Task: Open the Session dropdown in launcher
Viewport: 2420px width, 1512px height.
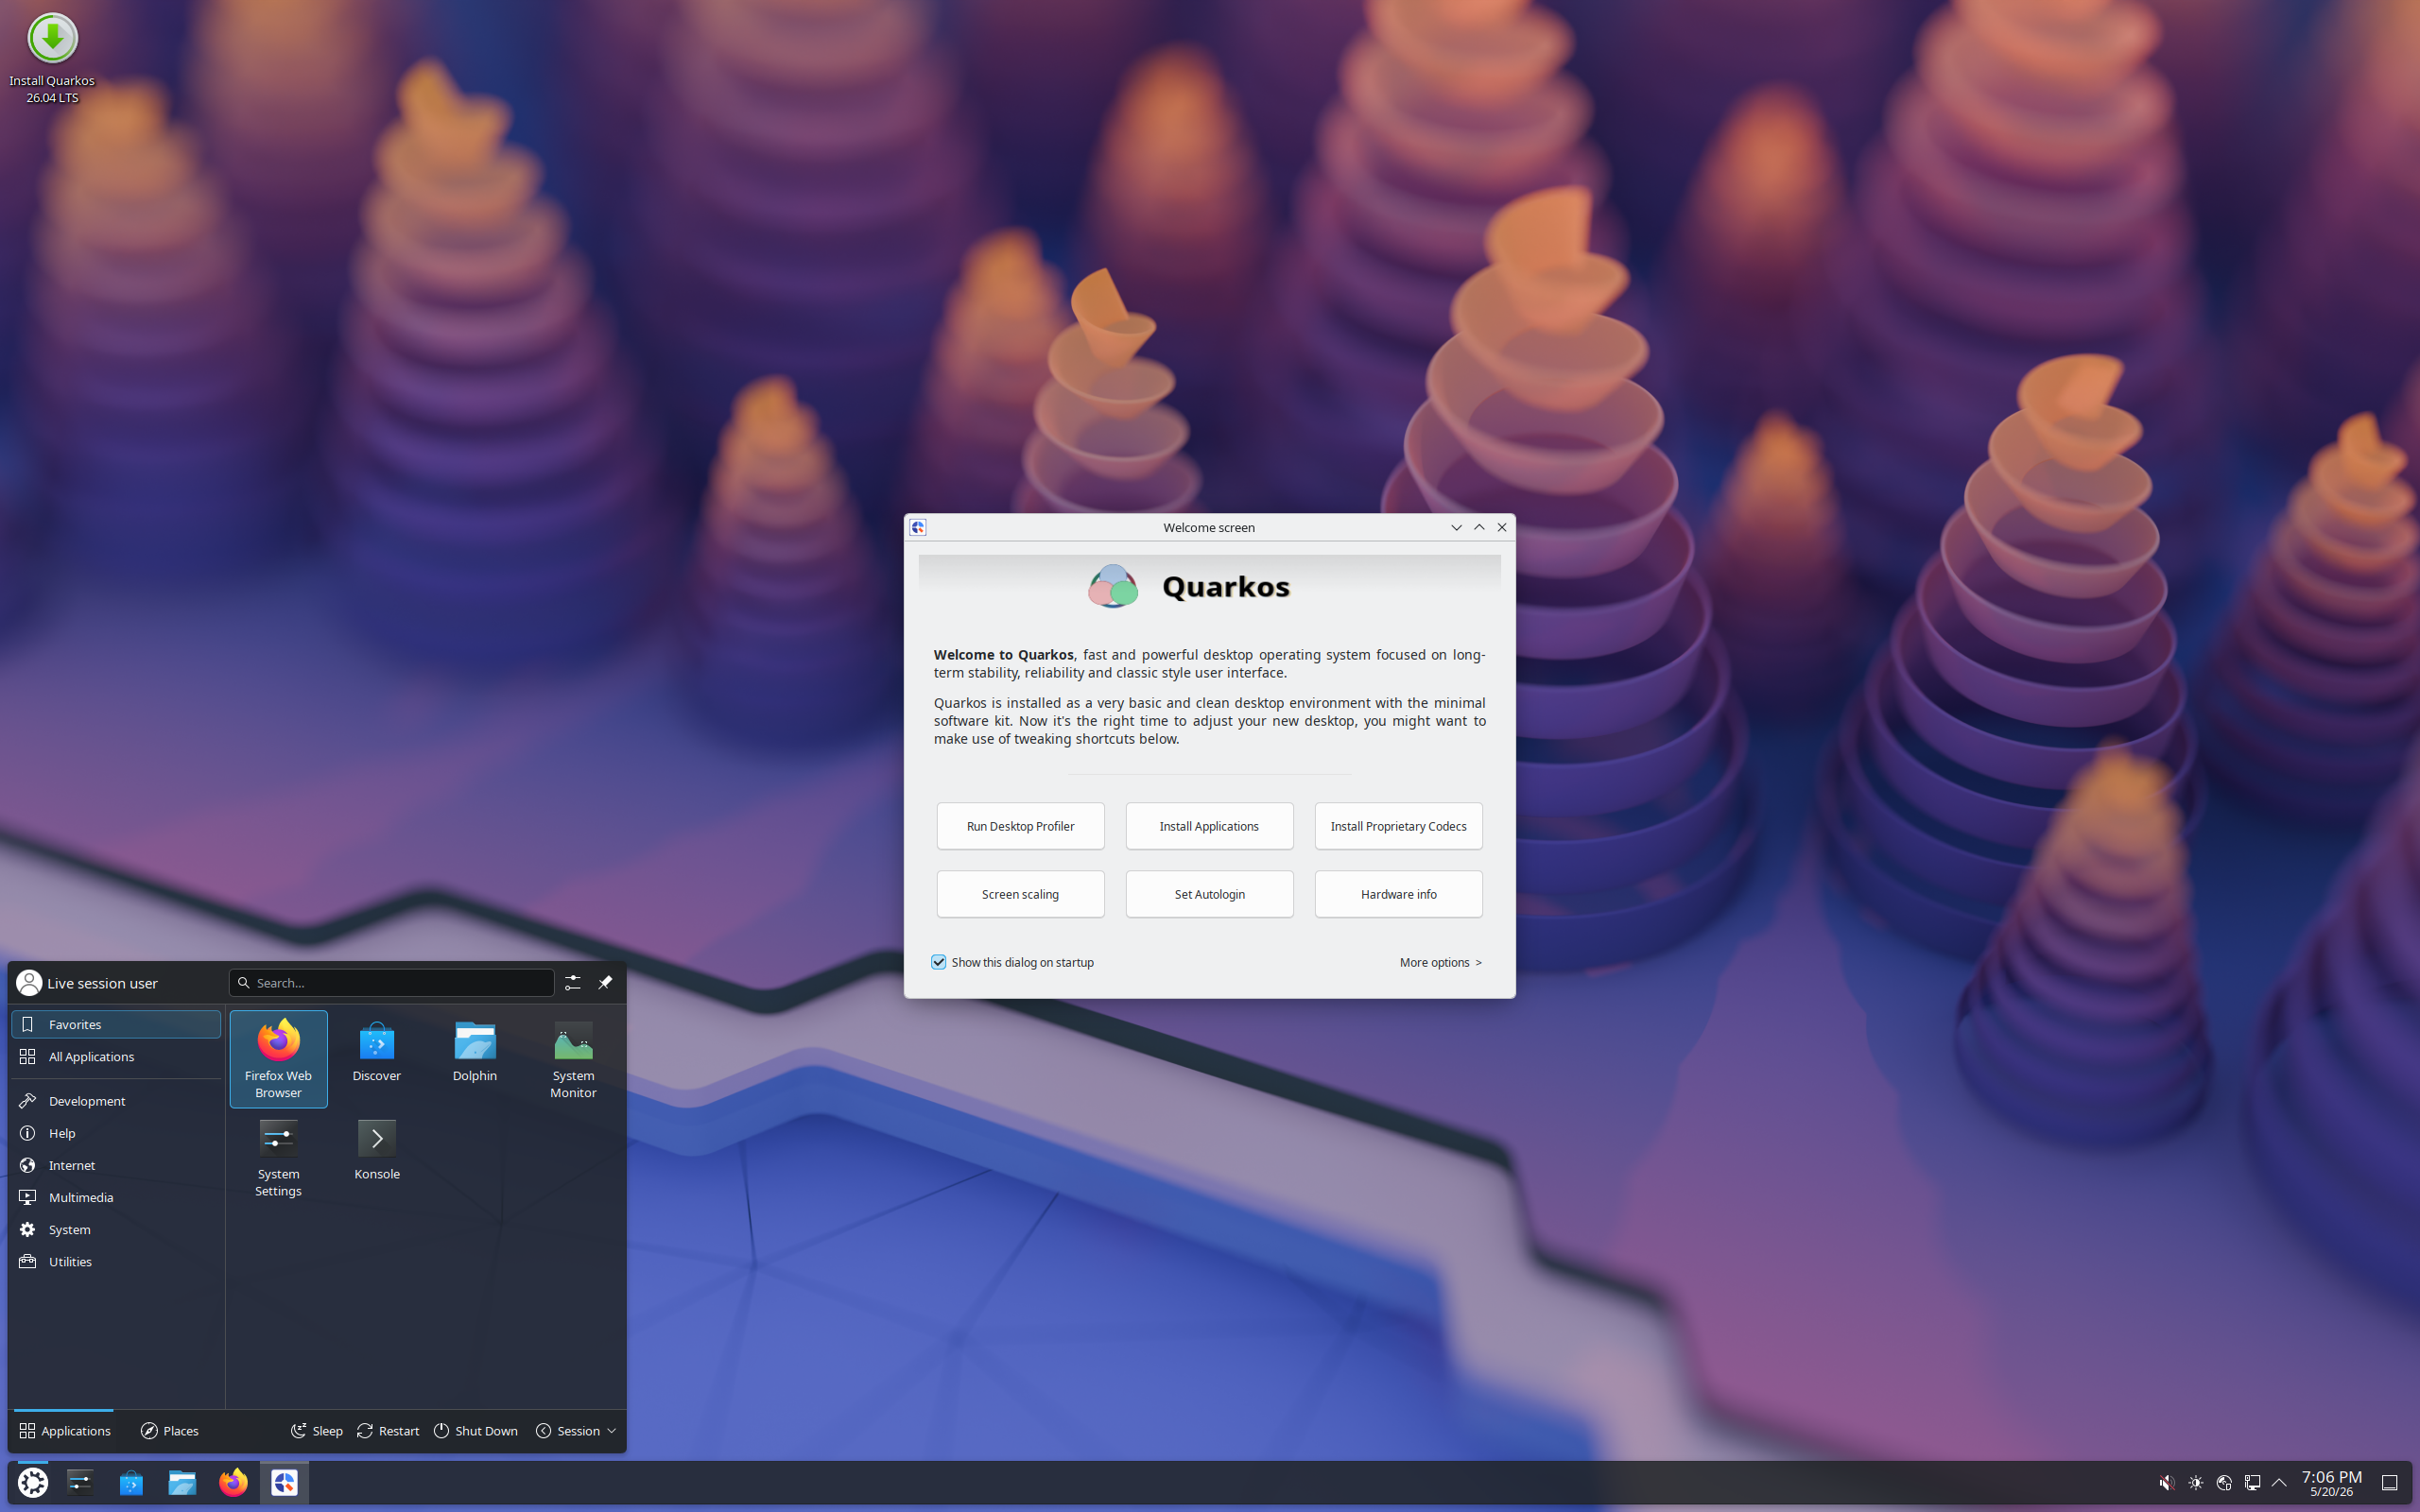Action: click(576, 1431)
